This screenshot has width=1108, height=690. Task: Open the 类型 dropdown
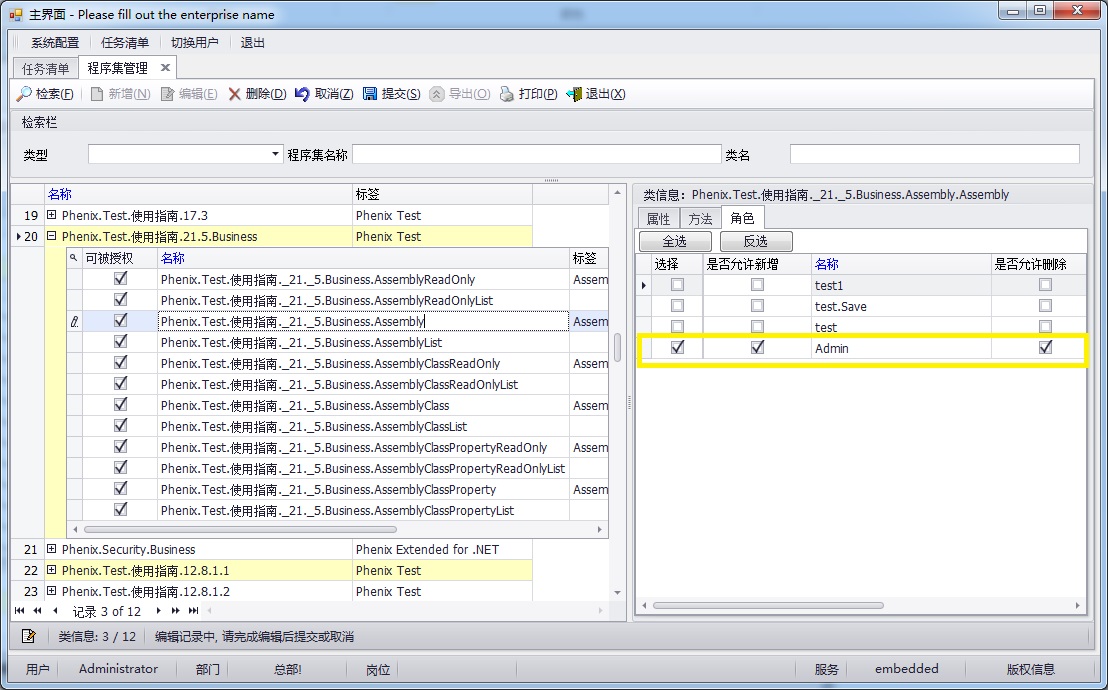[x=275, y=154]
